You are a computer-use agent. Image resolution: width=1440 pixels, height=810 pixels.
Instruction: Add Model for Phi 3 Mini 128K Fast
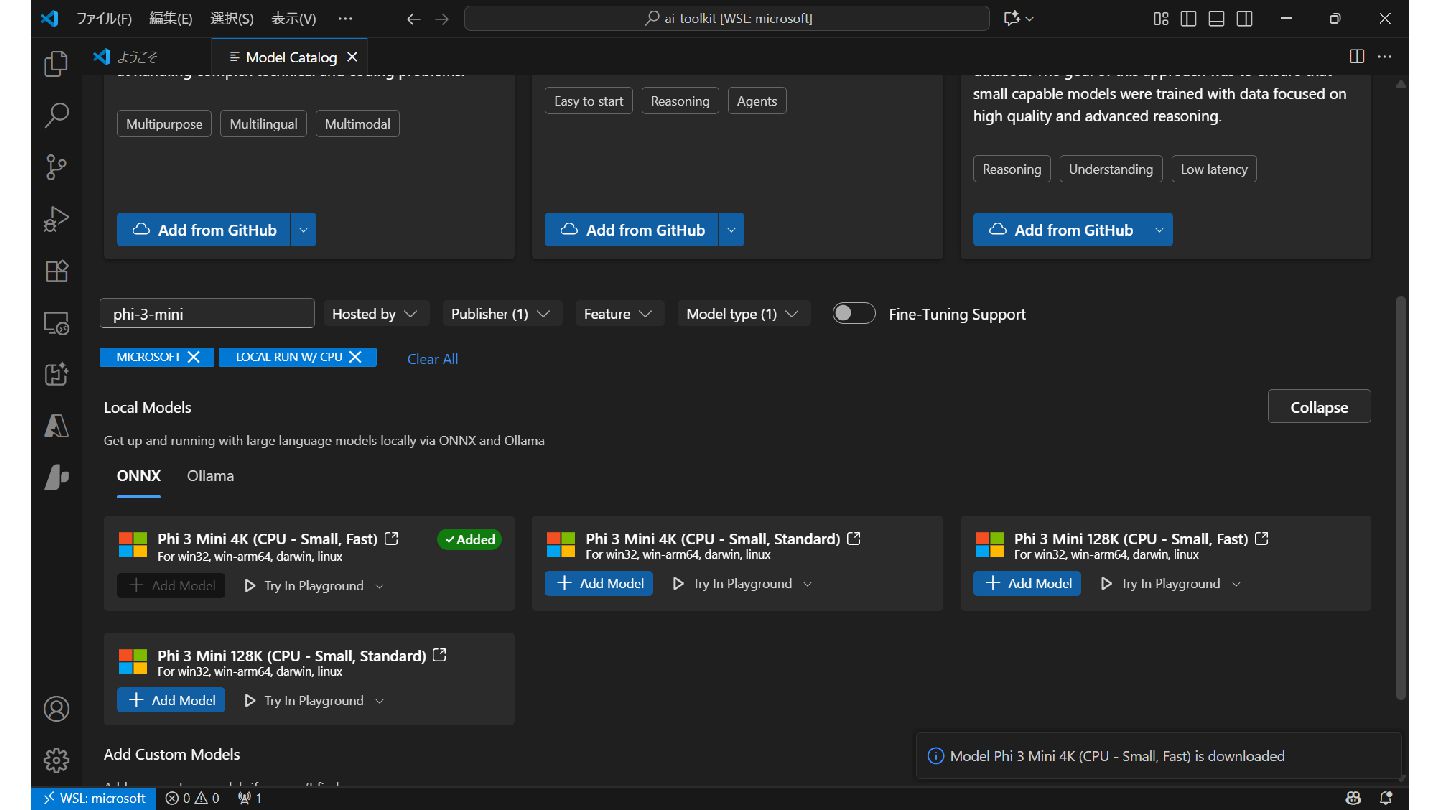coord(1027,583)
